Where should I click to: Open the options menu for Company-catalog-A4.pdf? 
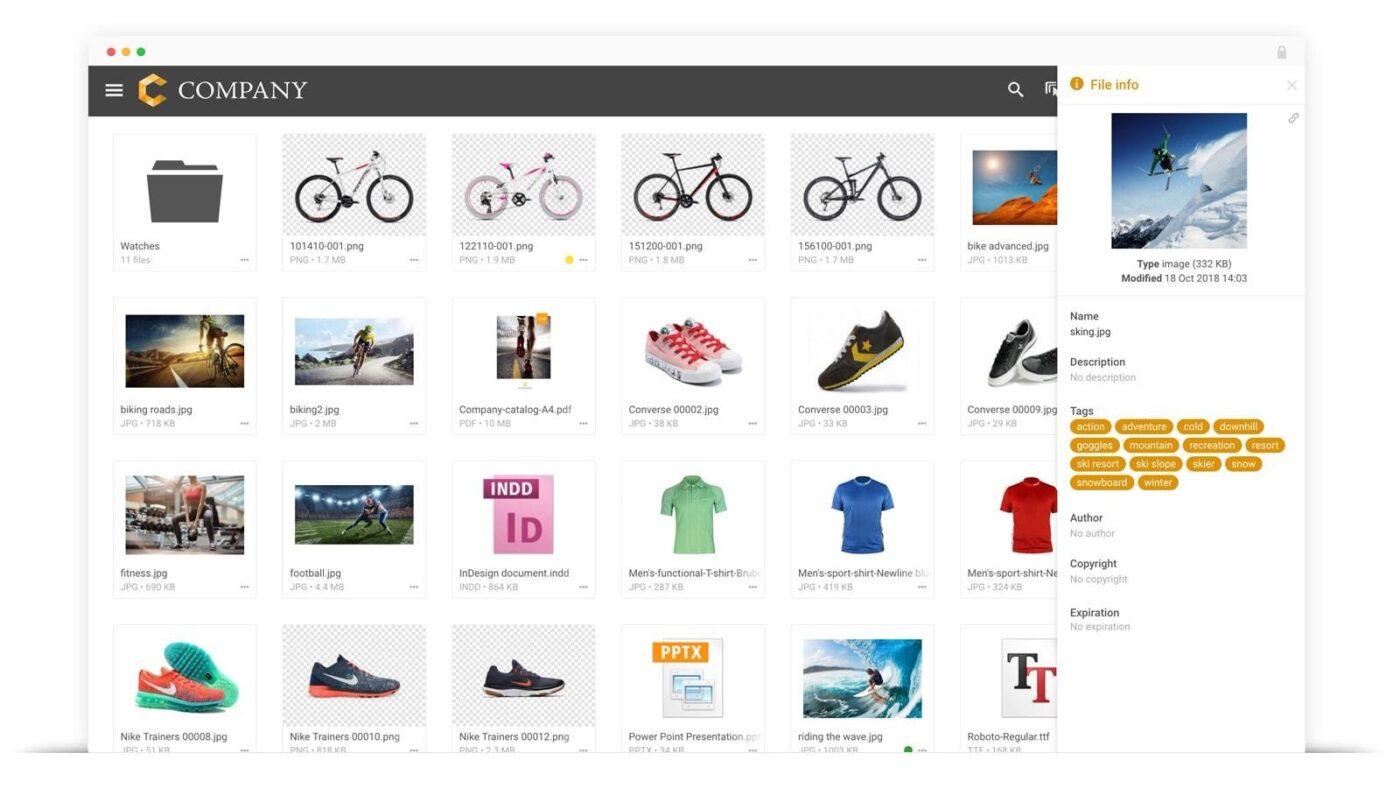pos(583,424)
